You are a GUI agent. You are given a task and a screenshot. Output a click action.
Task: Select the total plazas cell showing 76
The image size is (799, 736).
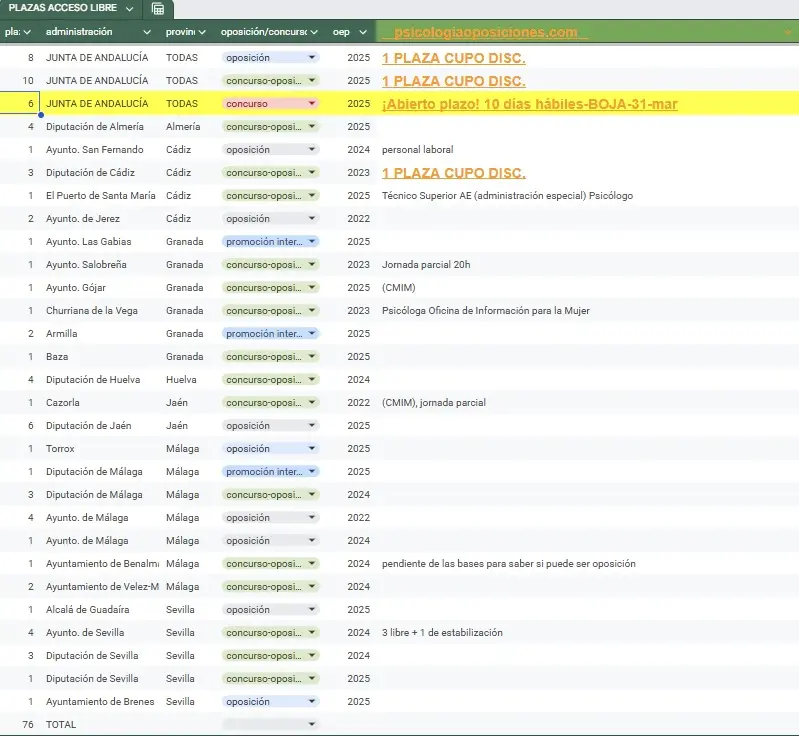27,725
